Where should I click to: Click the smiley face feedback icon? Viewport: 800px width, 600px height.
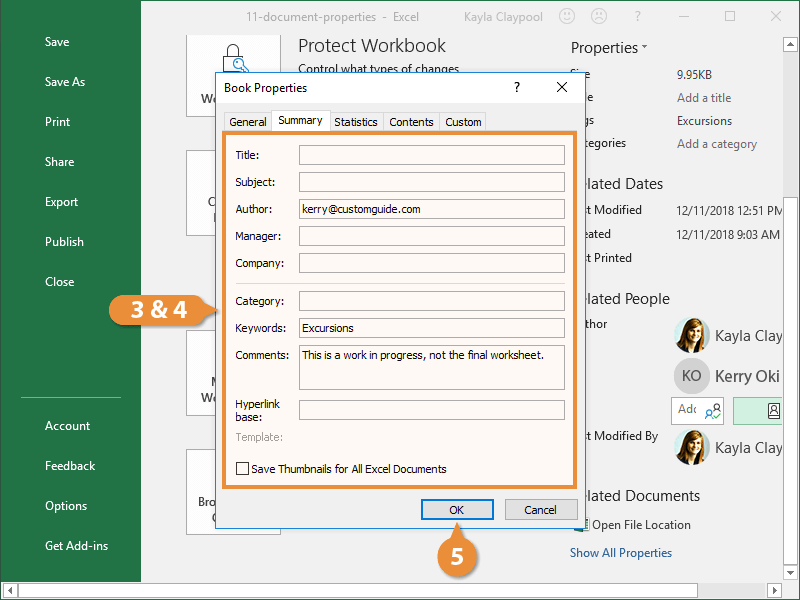point(567,16)
